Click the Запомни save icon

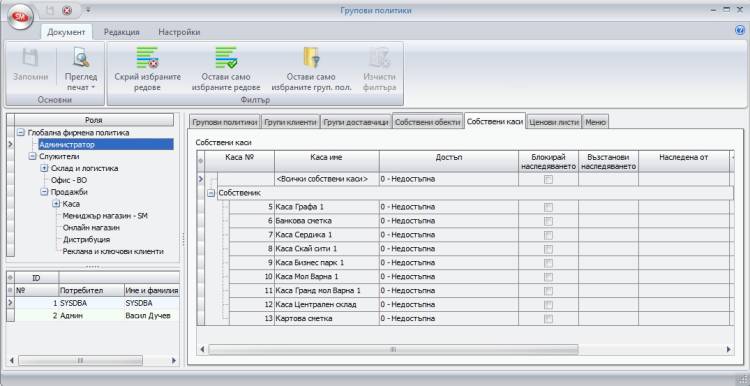tap(31, 58)
